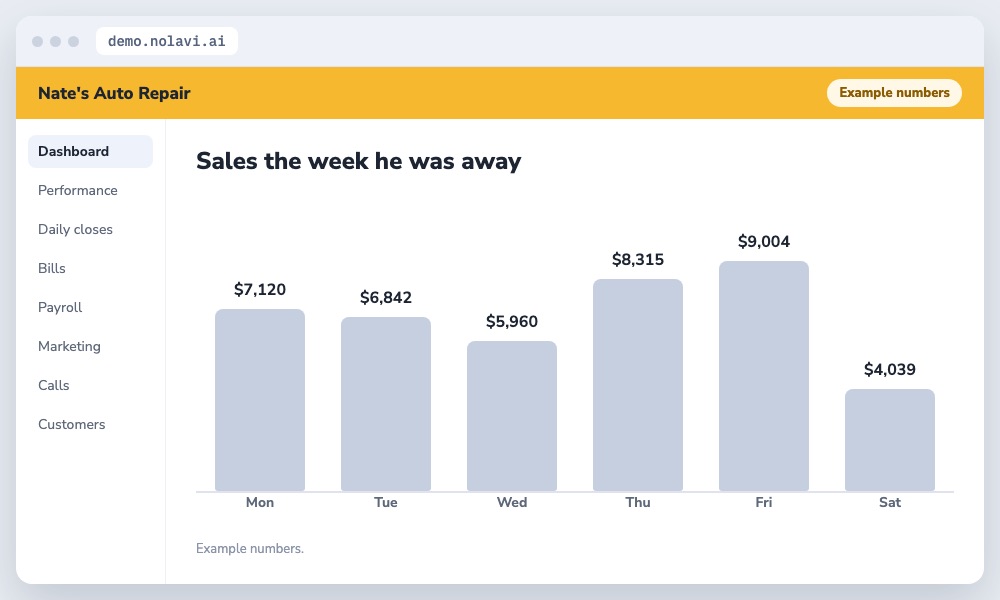Click the Friday sales bar
The height and width of the screenshot is (600, 1000).
pos(763,376)
